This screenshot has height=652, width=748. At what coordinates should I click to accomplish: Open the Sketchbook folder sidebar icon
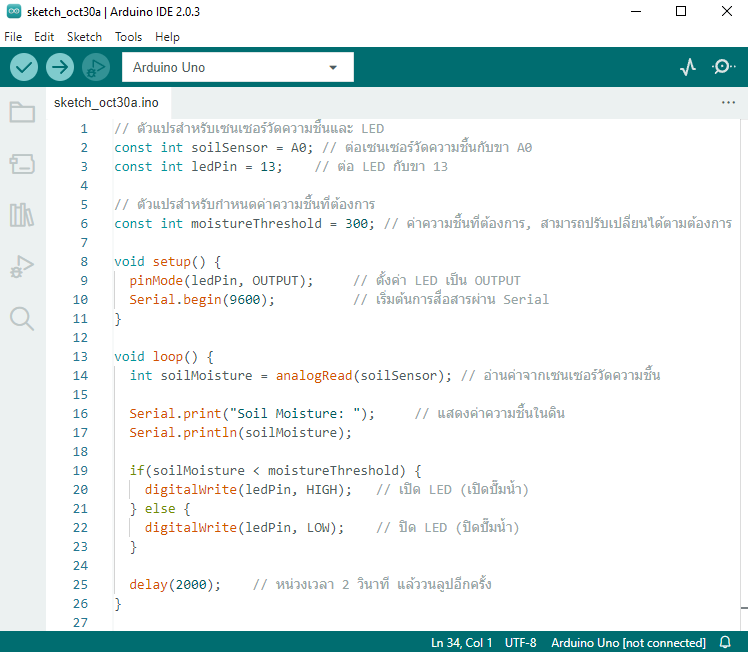22,112
